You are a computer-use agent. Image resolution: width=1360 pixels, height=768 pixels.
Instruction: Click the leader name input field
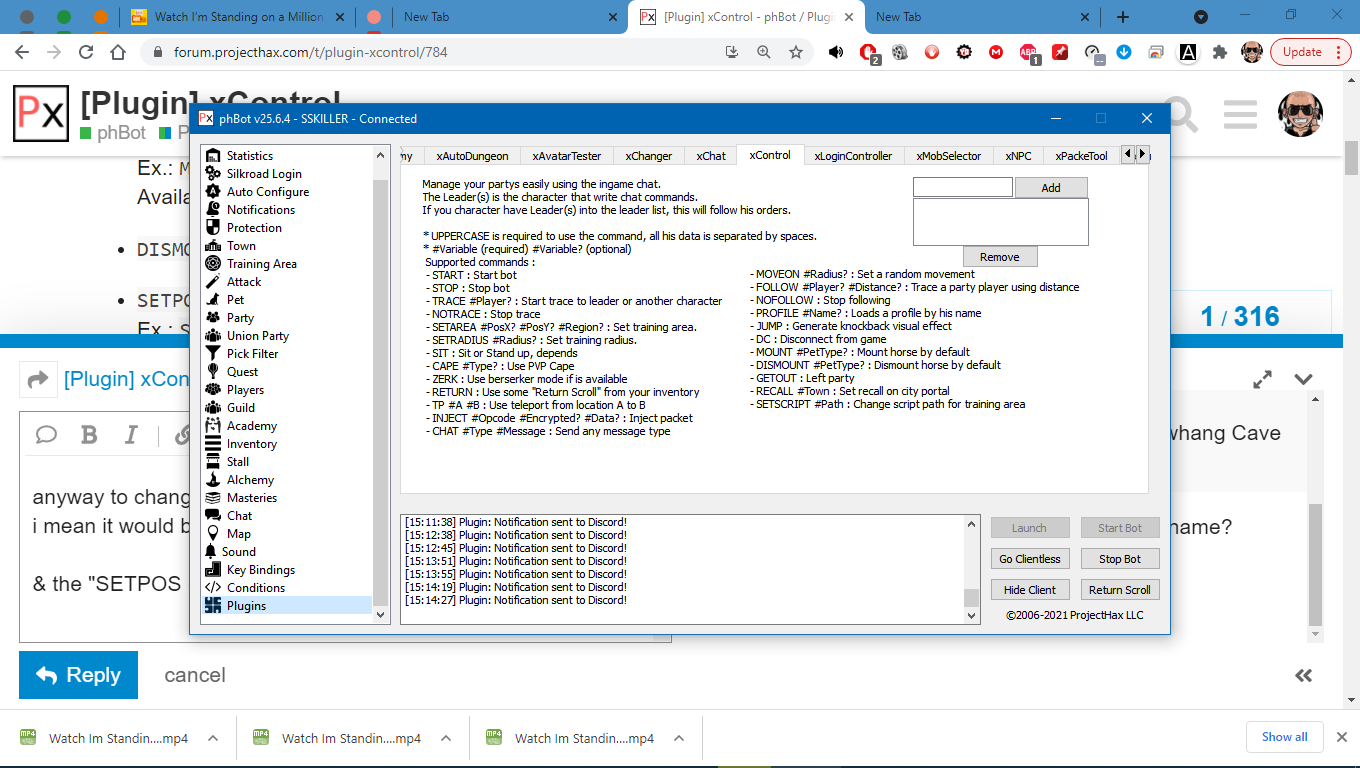[x=962, y=188]
